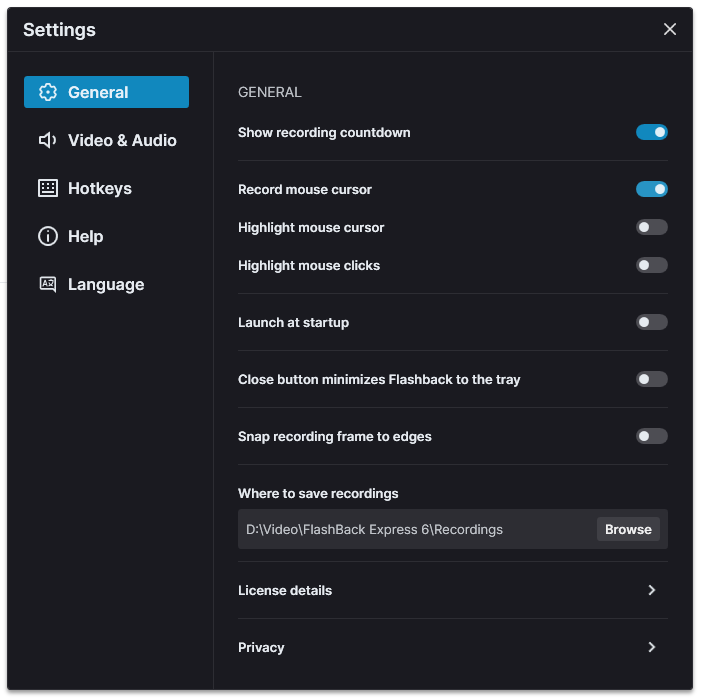
Task: Click the Language translate icon
Action: tap(48, 284)
